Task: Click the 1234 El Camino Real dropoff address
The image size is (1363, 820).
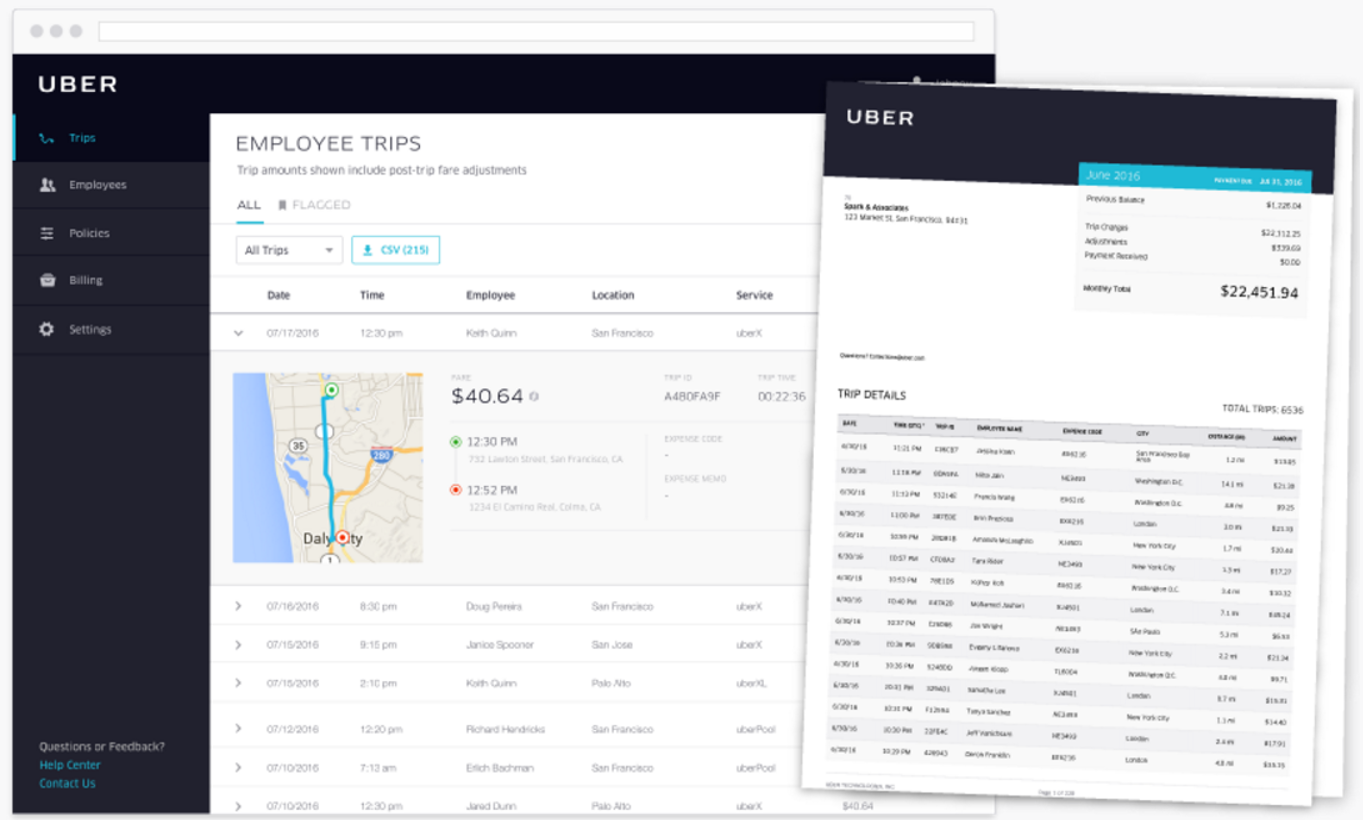Action: [x=535, y=507]
